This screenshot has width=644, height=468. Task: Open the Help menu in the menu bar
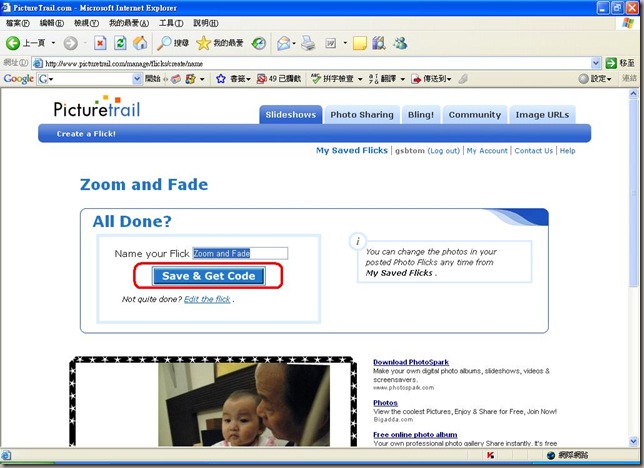click(206, 23)
